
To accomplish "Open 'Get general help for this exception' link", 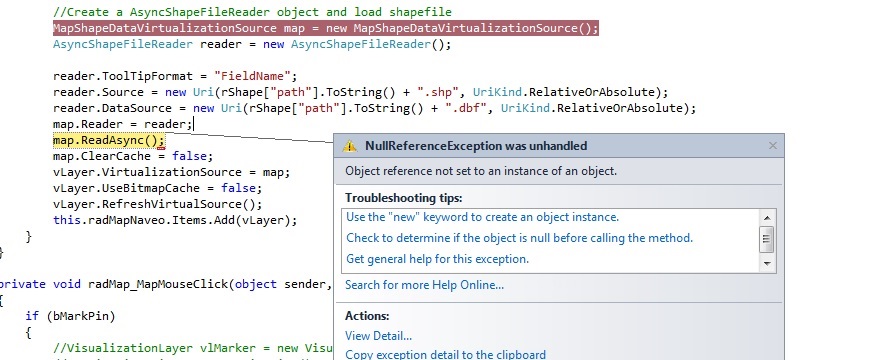I will 437,259.
